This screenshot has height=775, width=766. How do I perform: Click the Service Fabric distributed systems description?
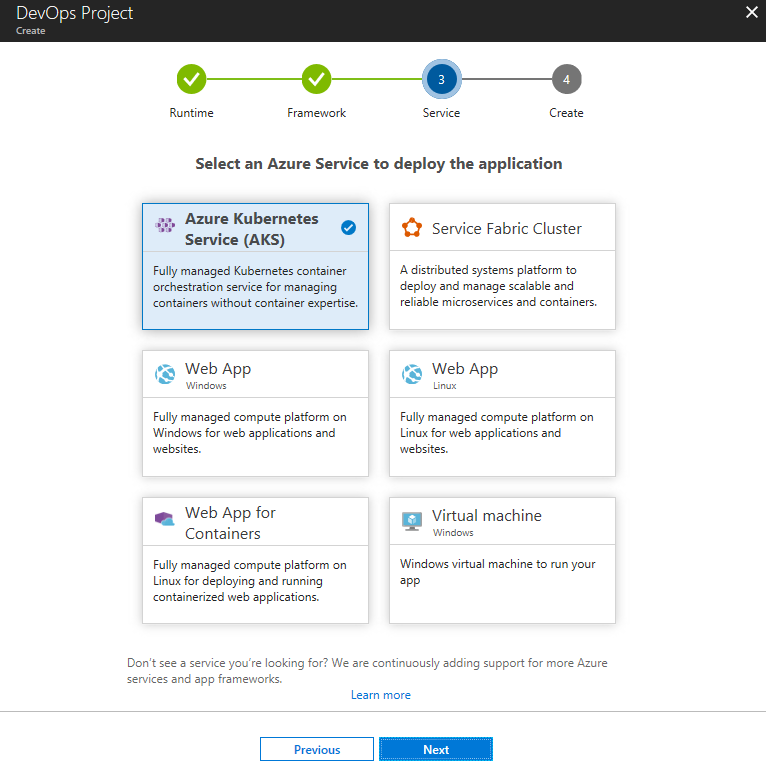(x=498, y=286)
